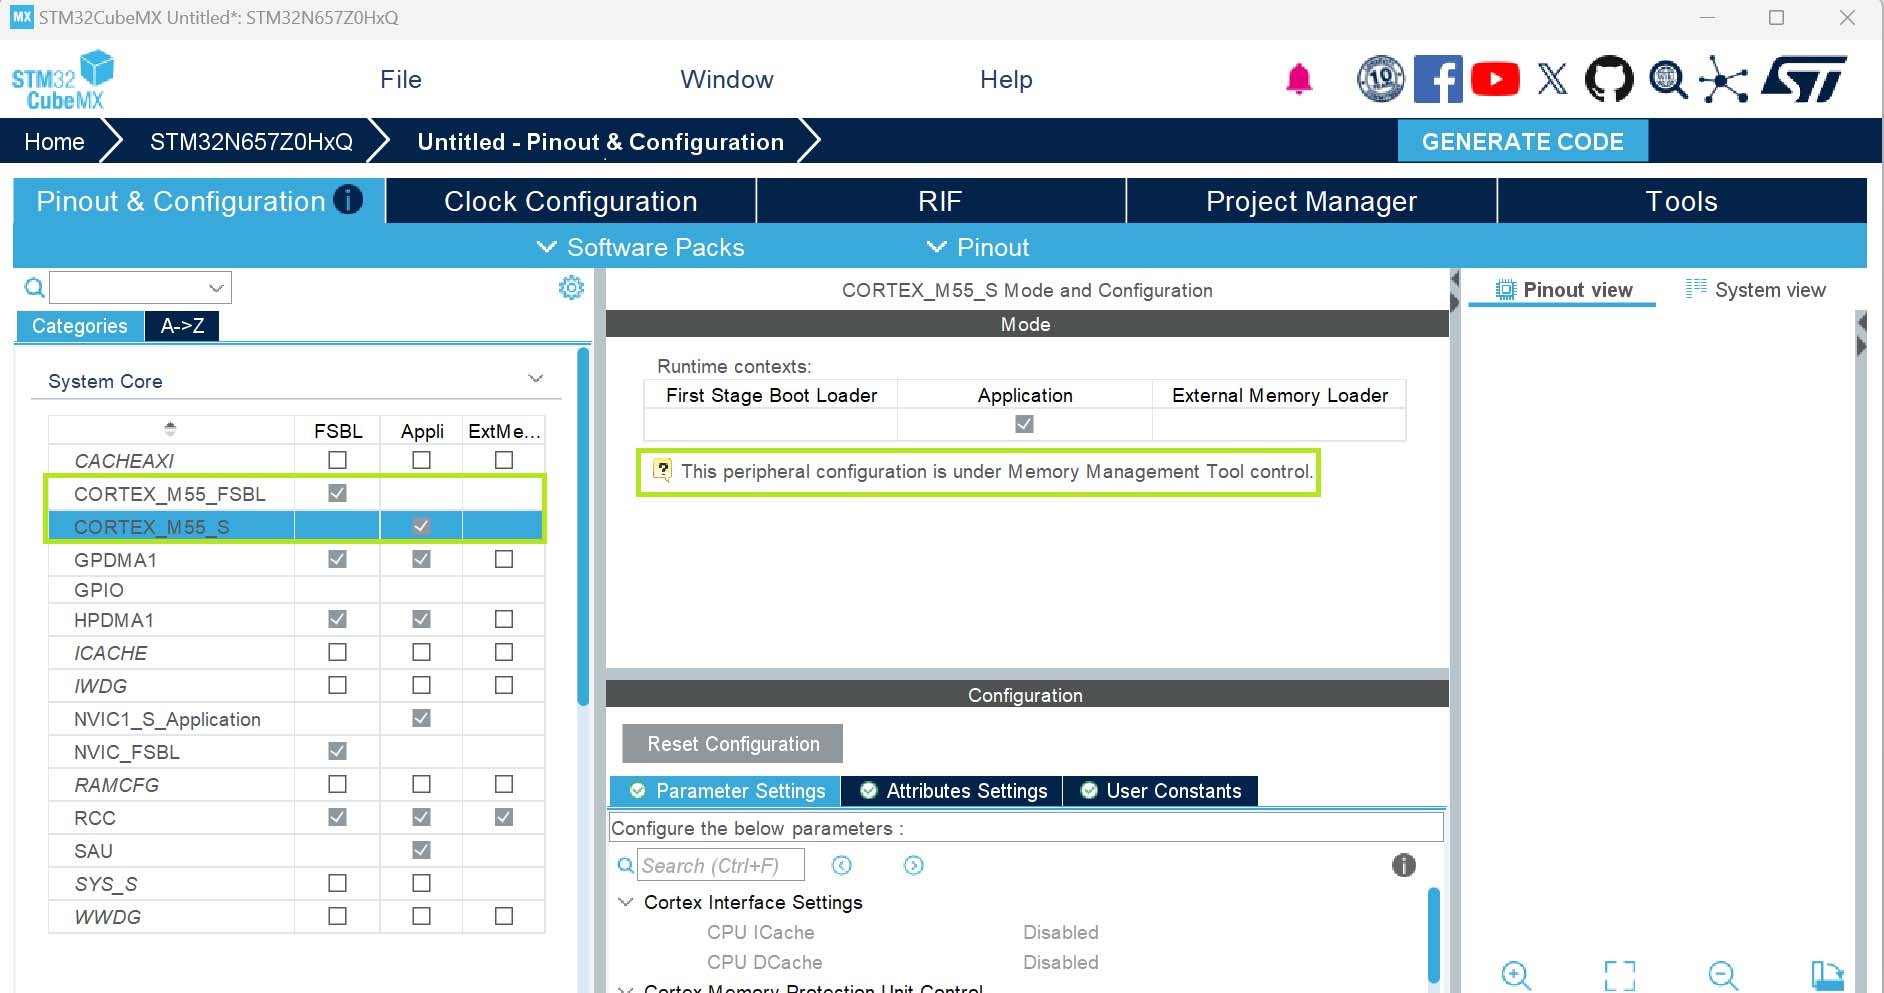The height and width of the screenshot is (993, 1884).
Task: Switch to Clock Configuration tab
Action: (x=571, y=201)
